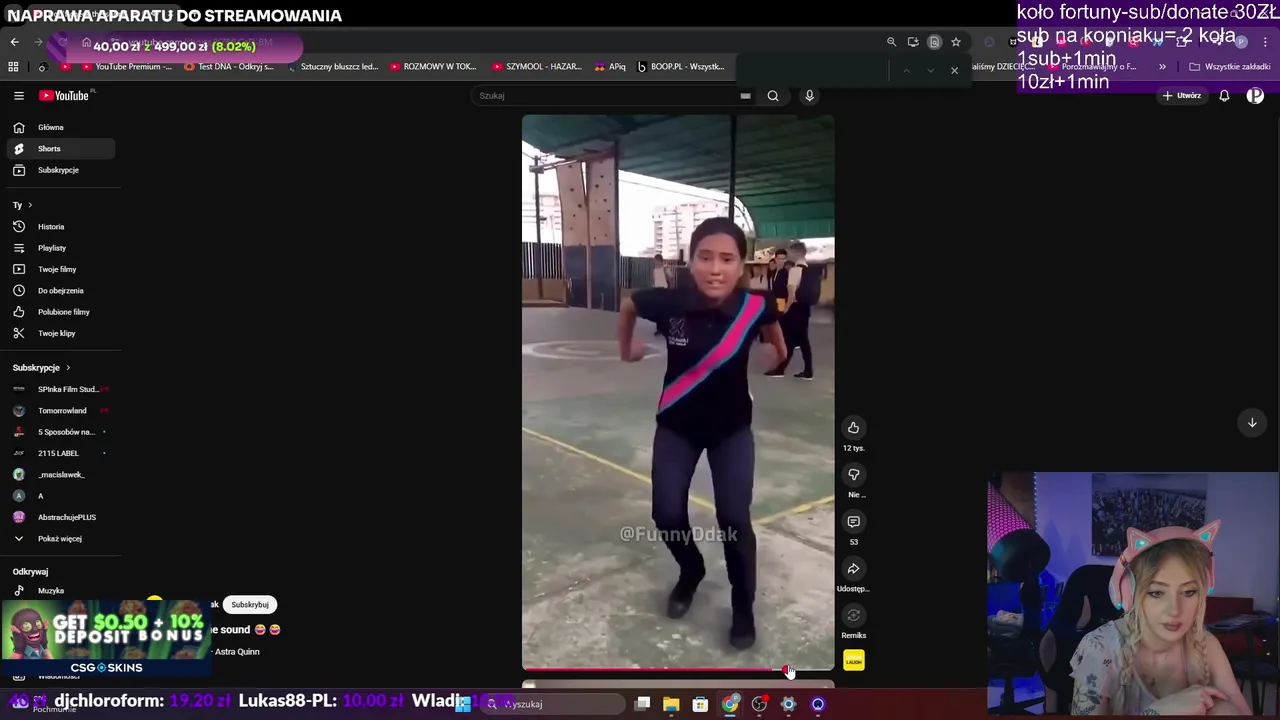Open 5 Sposobów na channel
Screen dimensions: 1280x720
[60, 432]
